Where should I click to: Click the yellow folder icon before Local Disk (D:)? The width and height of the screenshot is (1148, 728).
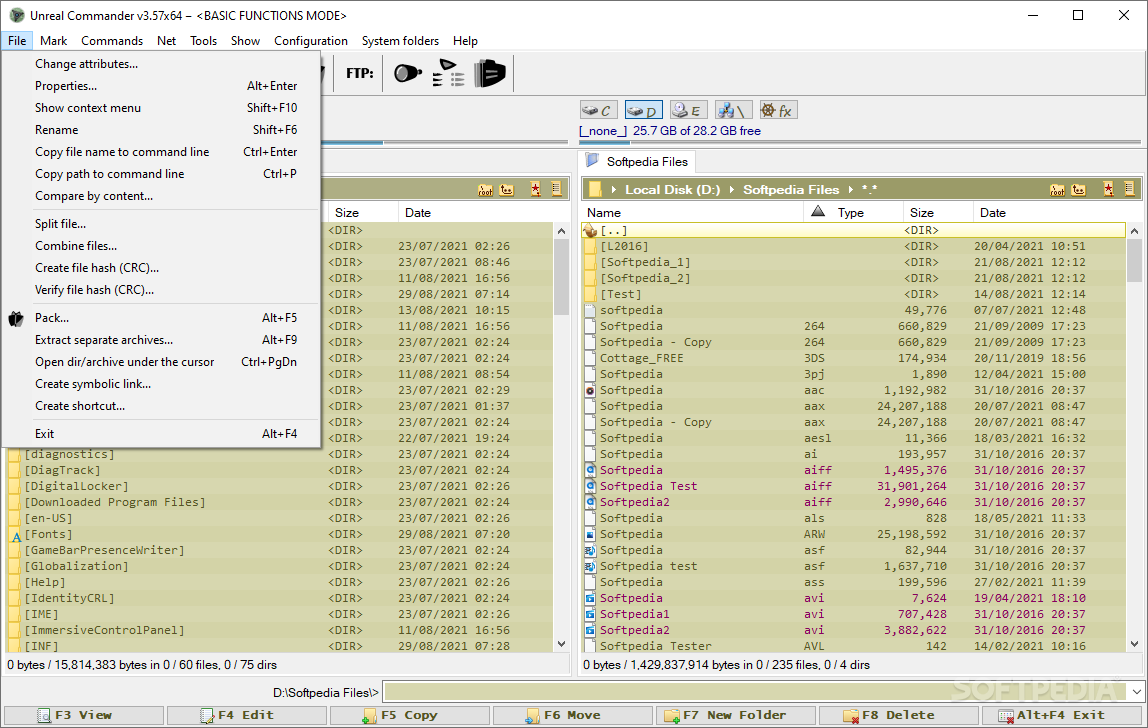595,190
